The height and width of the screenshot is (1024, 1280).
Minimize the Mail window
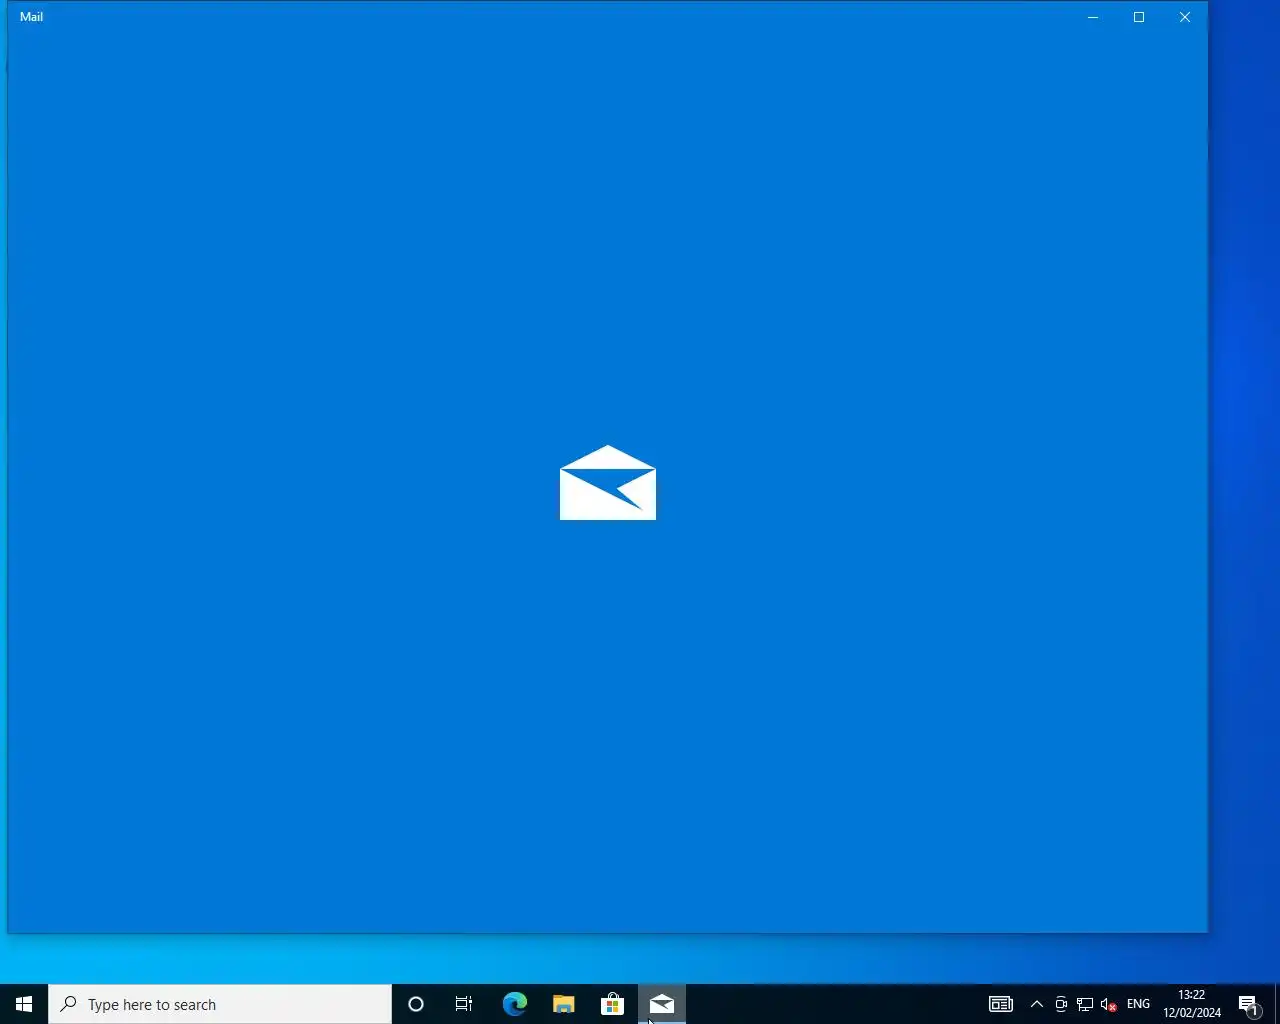[x=1093, y=17]
